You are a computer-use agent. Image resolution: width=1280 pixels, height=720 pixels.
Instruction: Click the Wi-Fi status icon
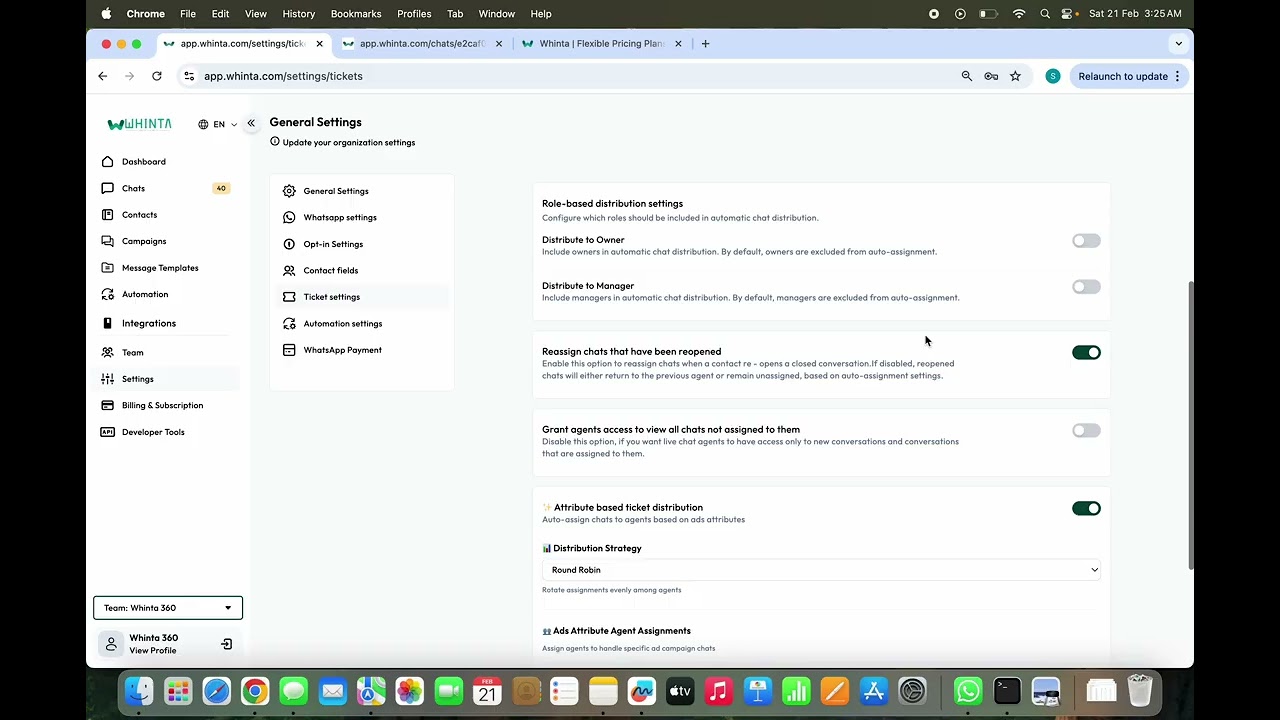tap(1019, 14)
